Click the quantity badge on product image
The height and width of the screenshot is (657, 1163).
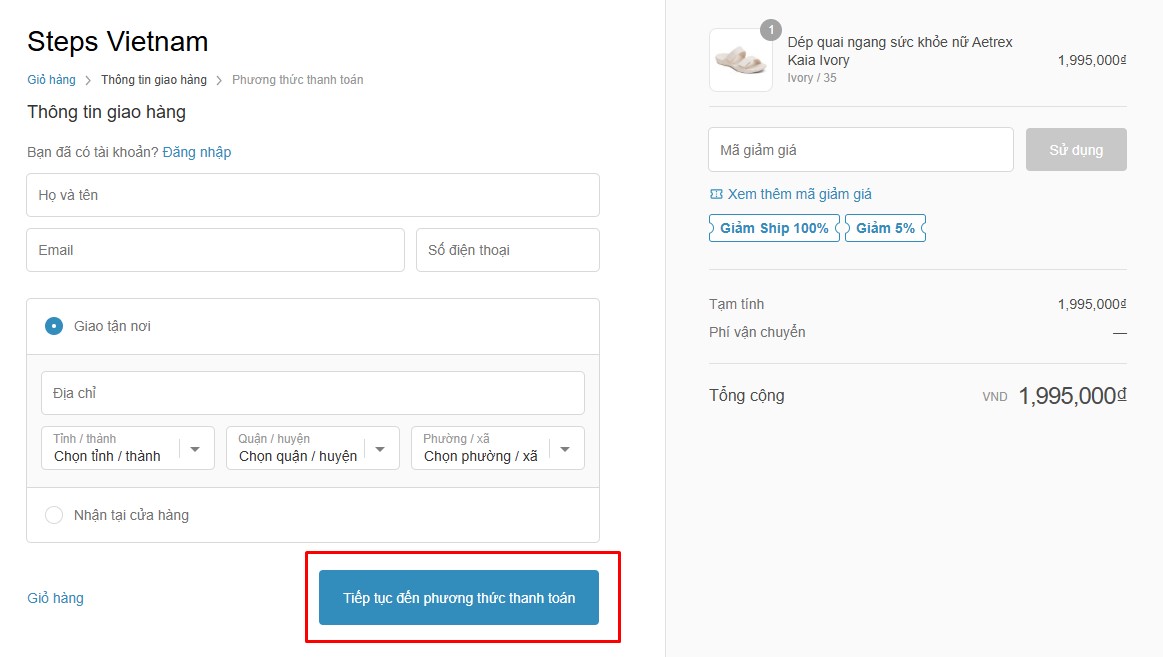(771, 30)
